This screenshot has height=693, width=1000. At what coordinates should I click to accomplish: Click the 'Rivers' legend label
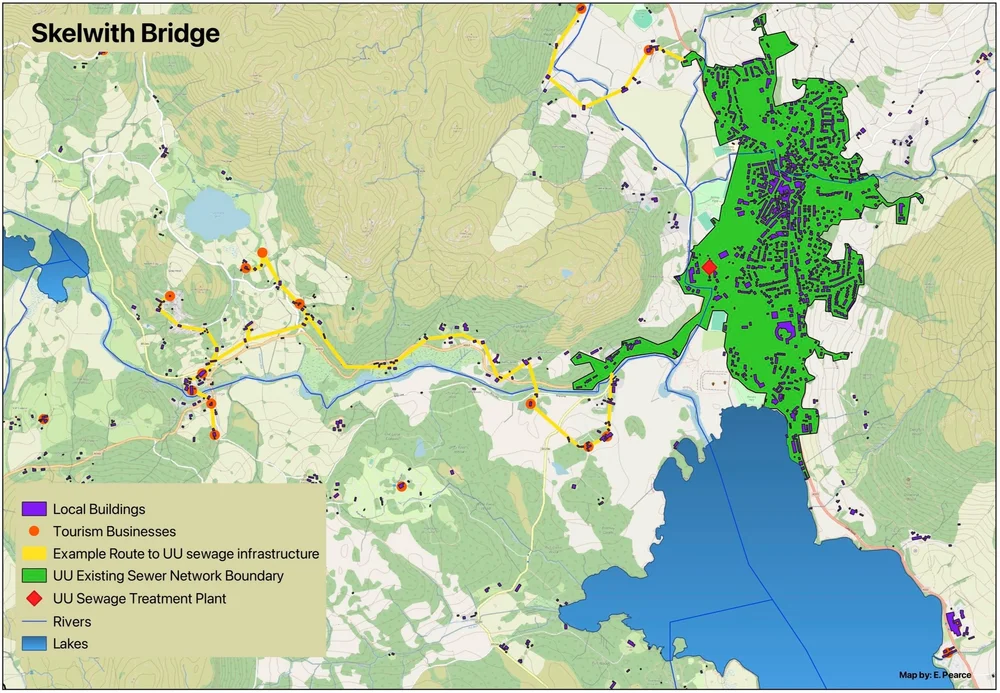(x=72, y=621)
